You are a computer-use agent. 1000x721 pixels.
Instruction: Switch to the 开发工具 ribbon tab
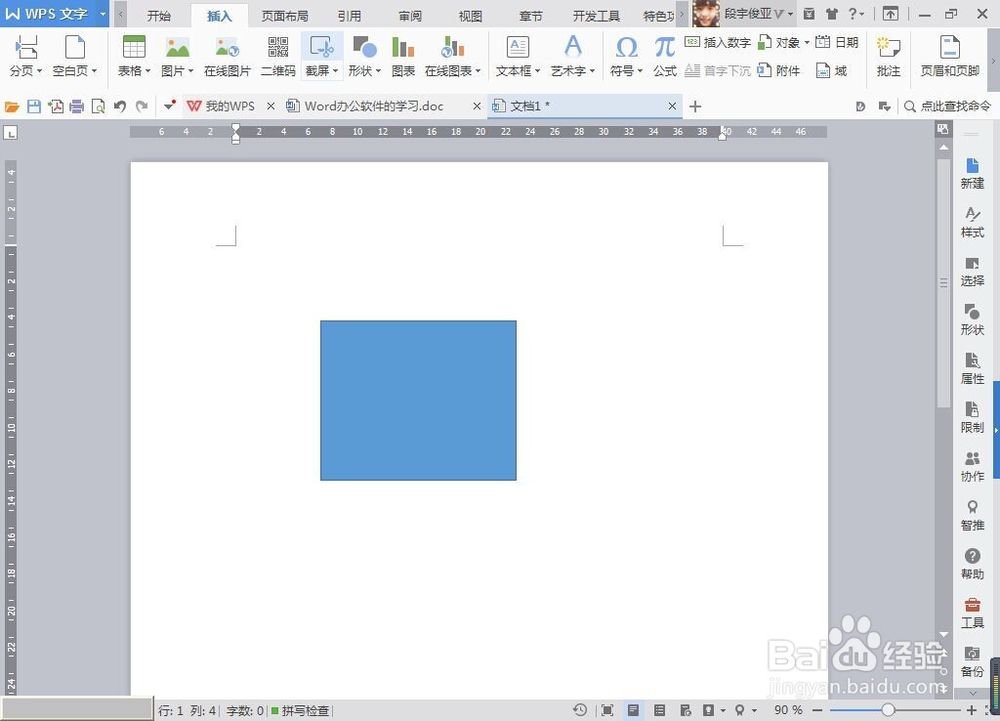click(596, 16)
